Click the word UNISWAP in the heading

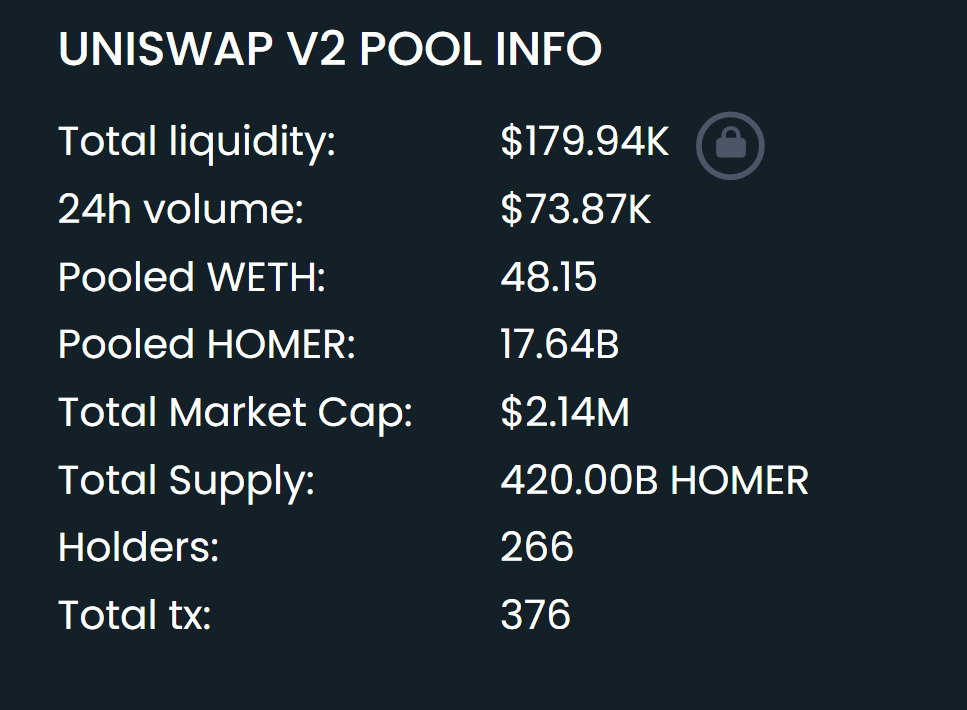(165, 49)
